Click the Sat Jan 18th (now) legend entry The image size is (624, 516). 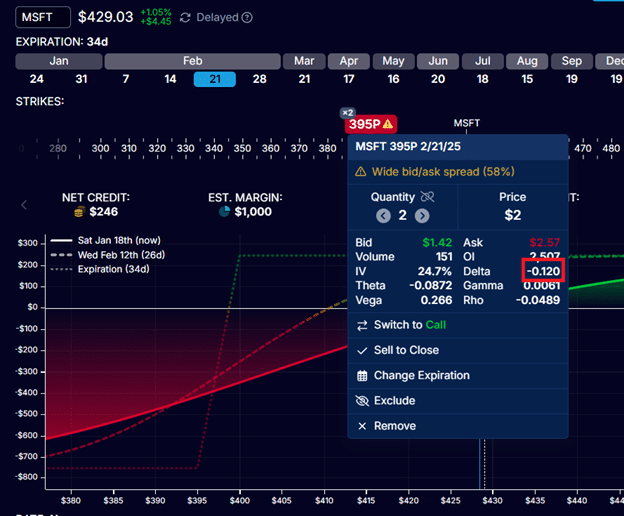point(106,240)
